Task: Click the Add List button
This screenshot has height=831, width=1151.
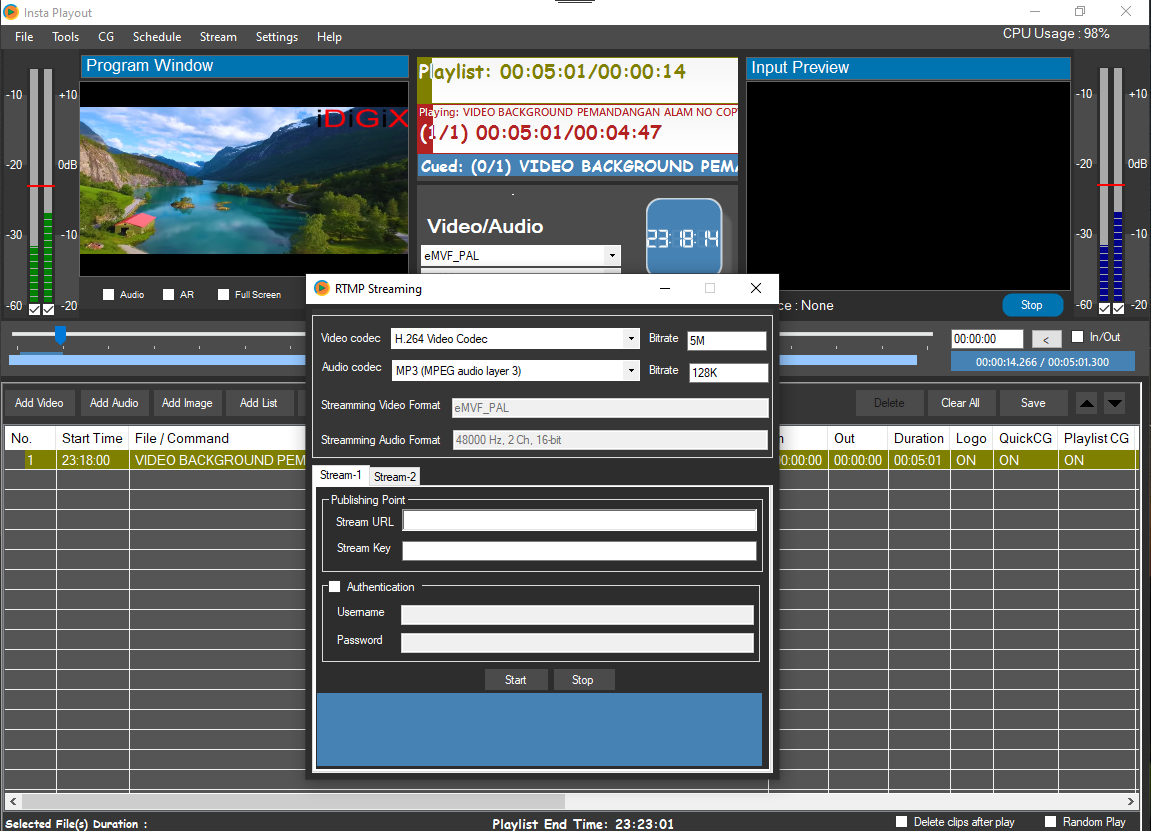Action: click(258, 403)
